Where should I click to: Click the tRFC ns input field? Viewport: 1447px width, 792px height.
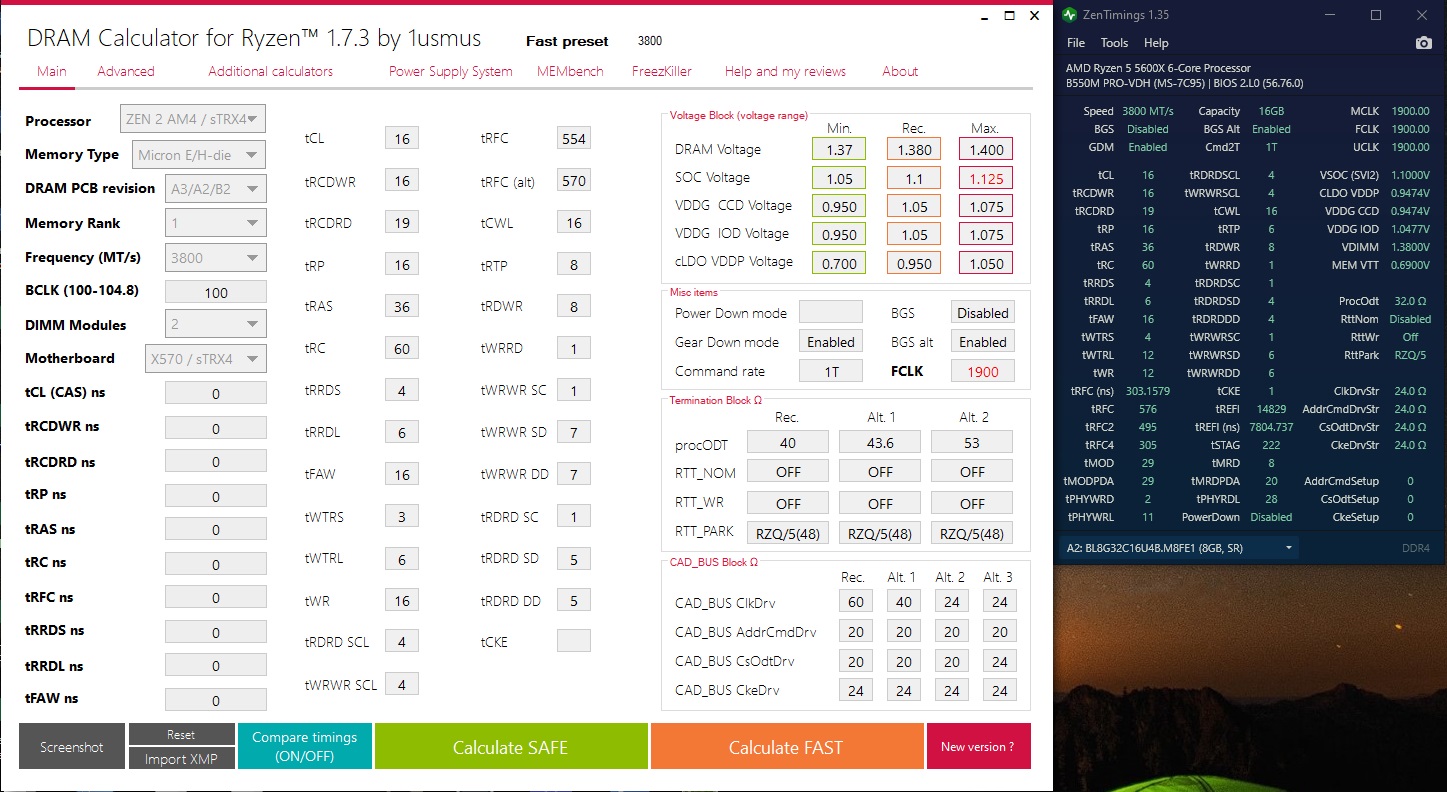[x=215, y=598]
